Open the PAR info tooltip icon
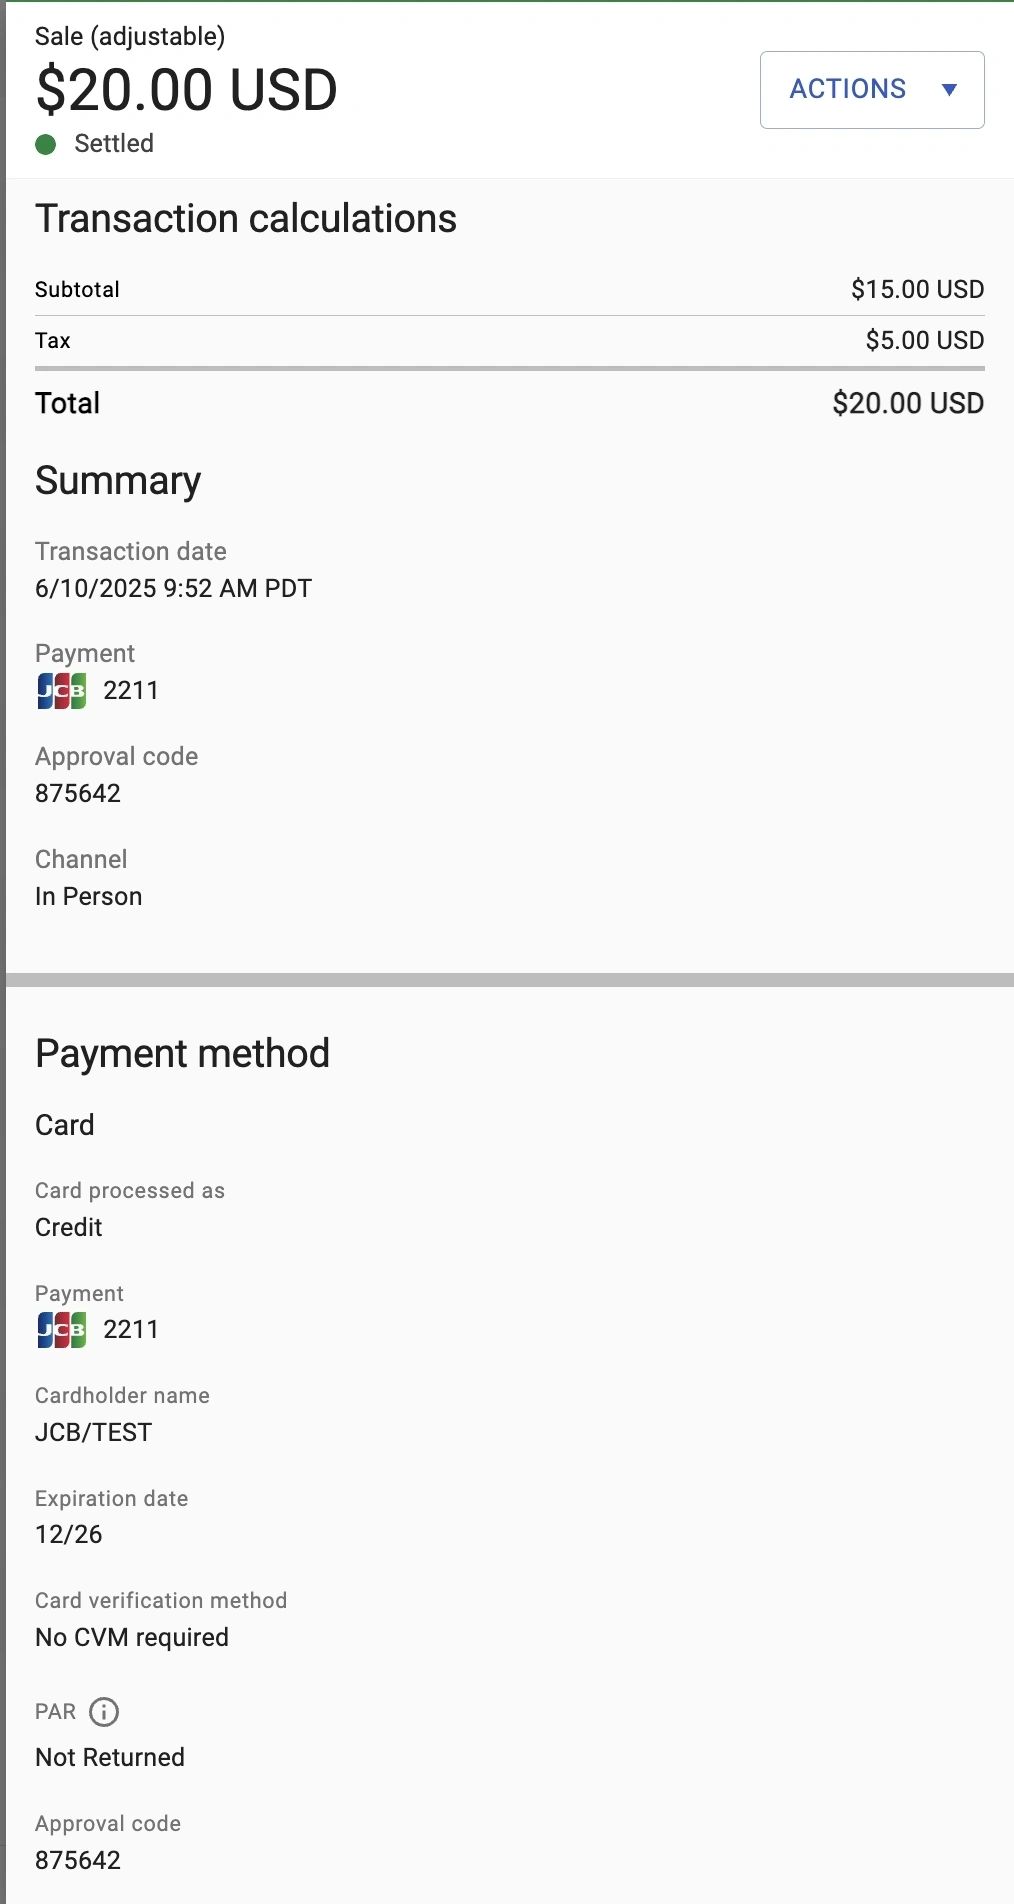The image size is (1014, 1904). point(104,1712)
